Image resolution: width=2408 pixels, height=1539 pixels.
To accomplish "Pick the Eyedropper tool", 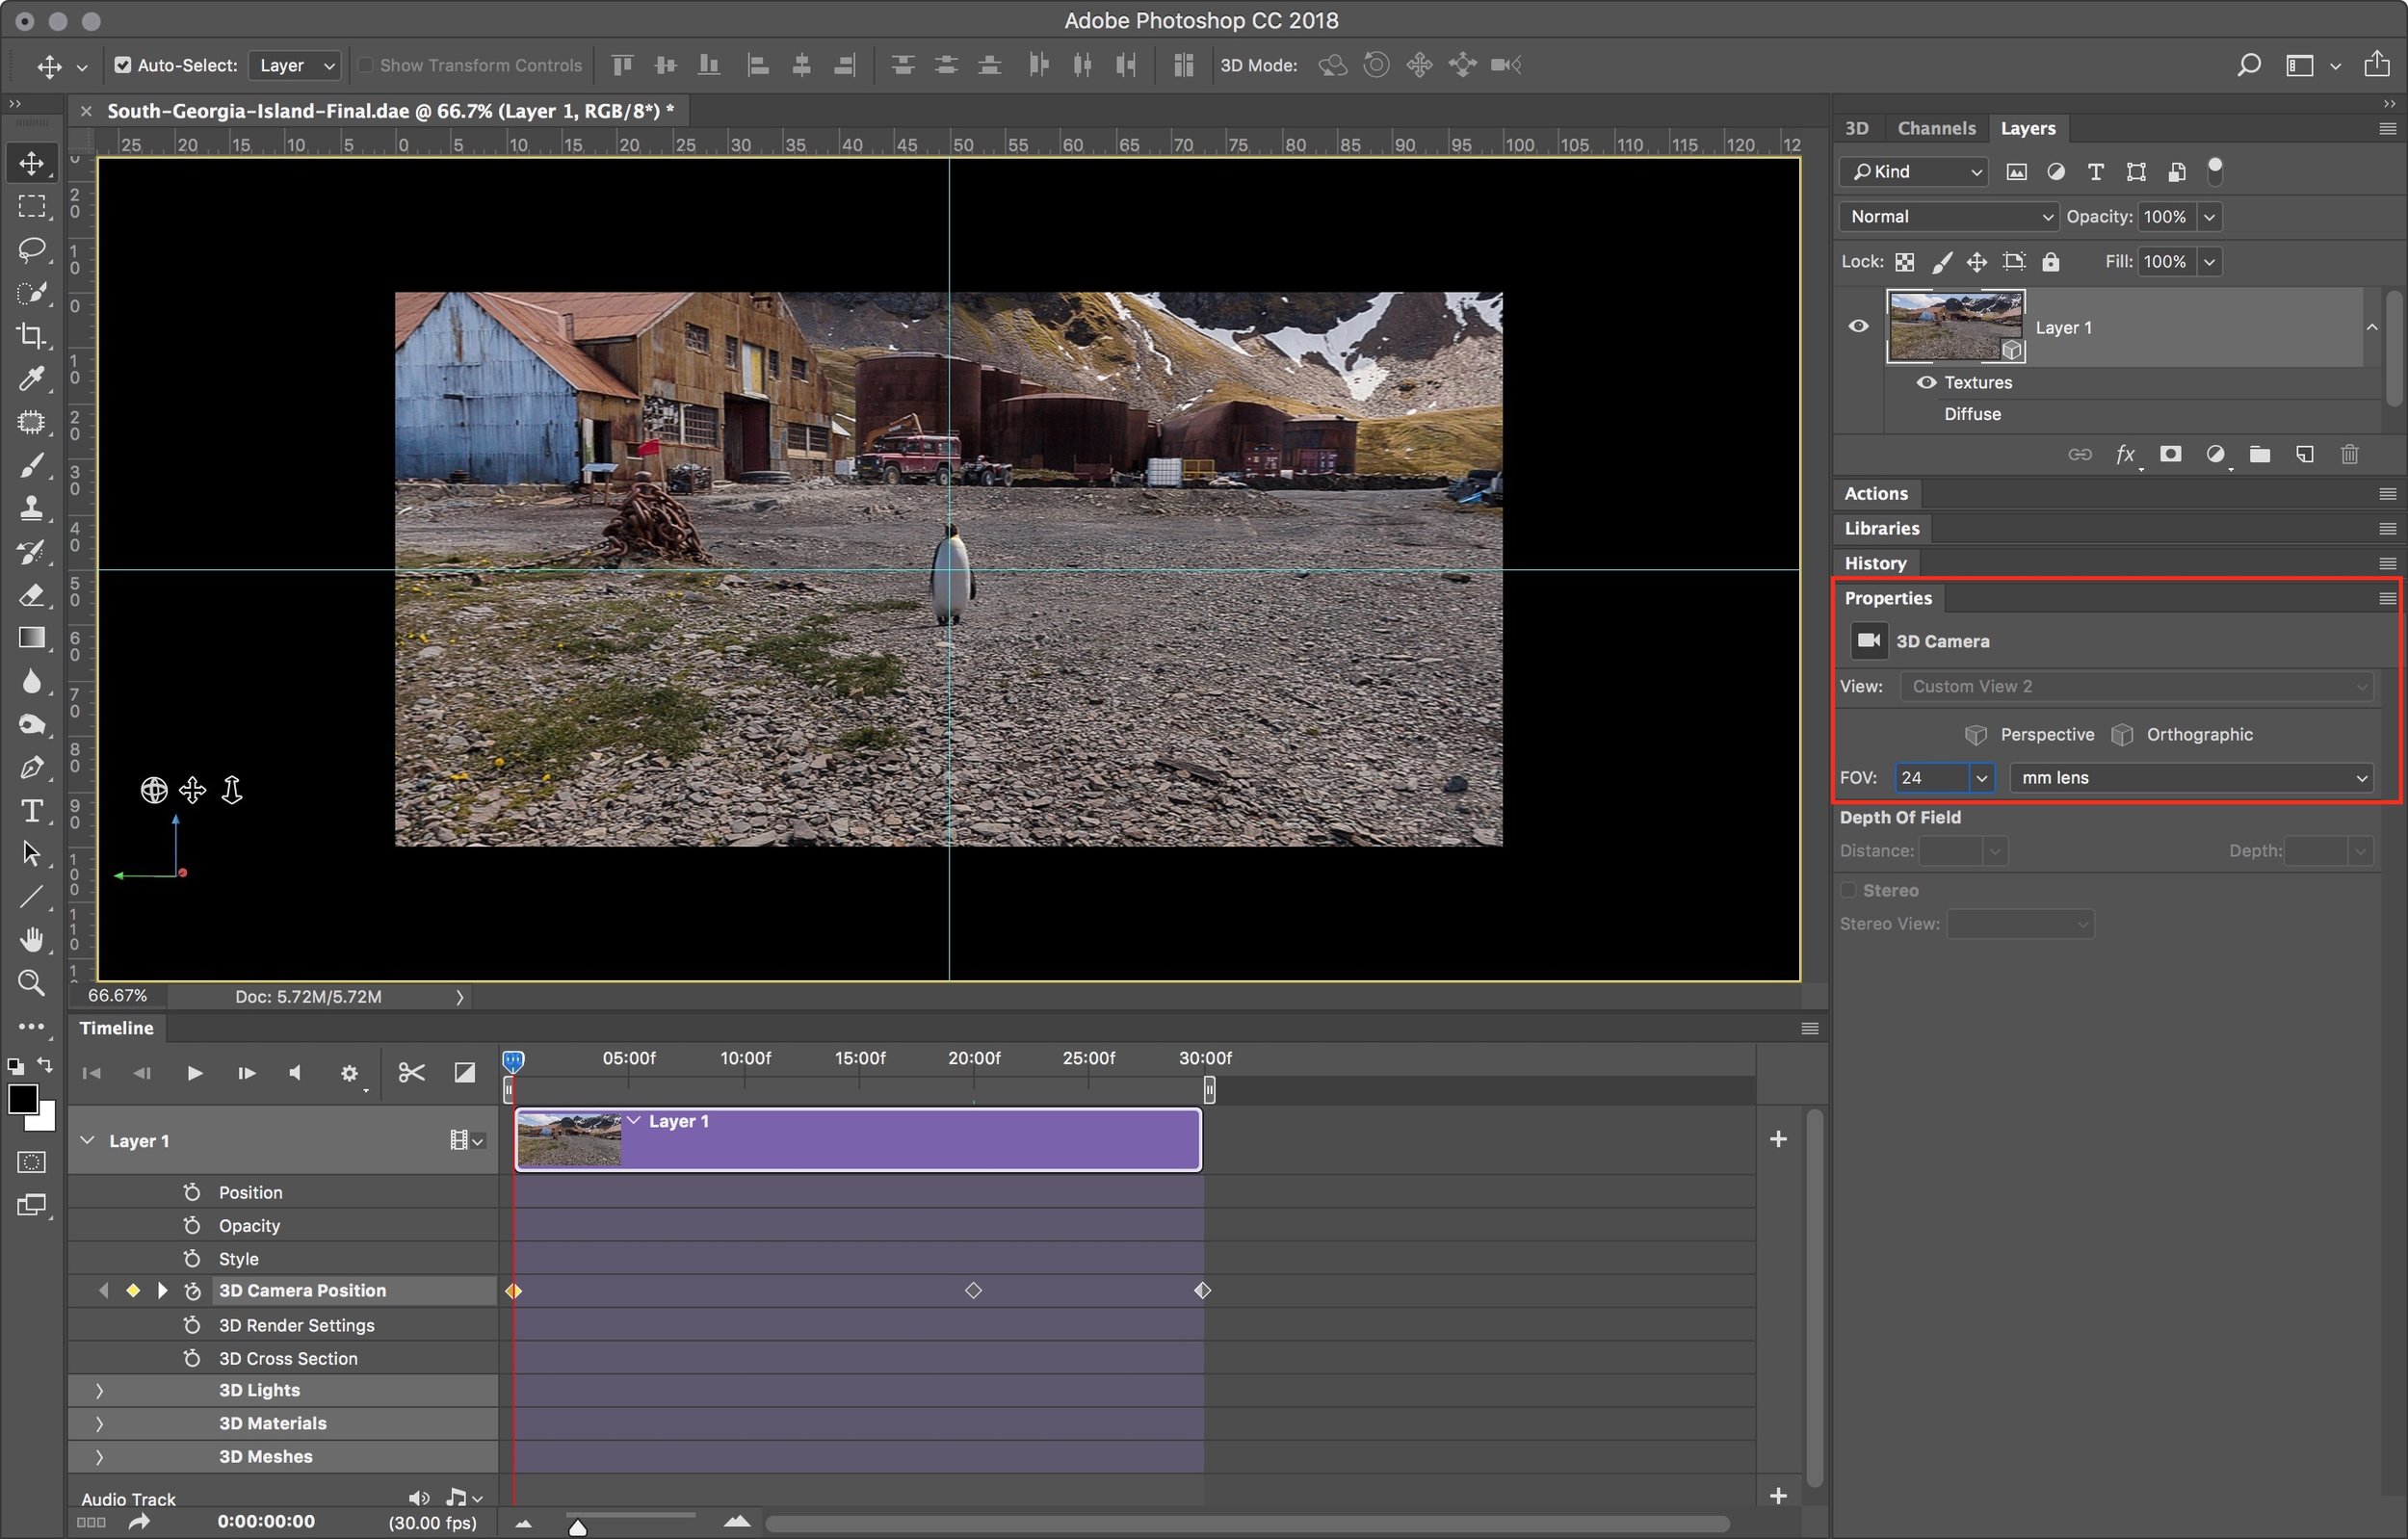I will point(31,379).
